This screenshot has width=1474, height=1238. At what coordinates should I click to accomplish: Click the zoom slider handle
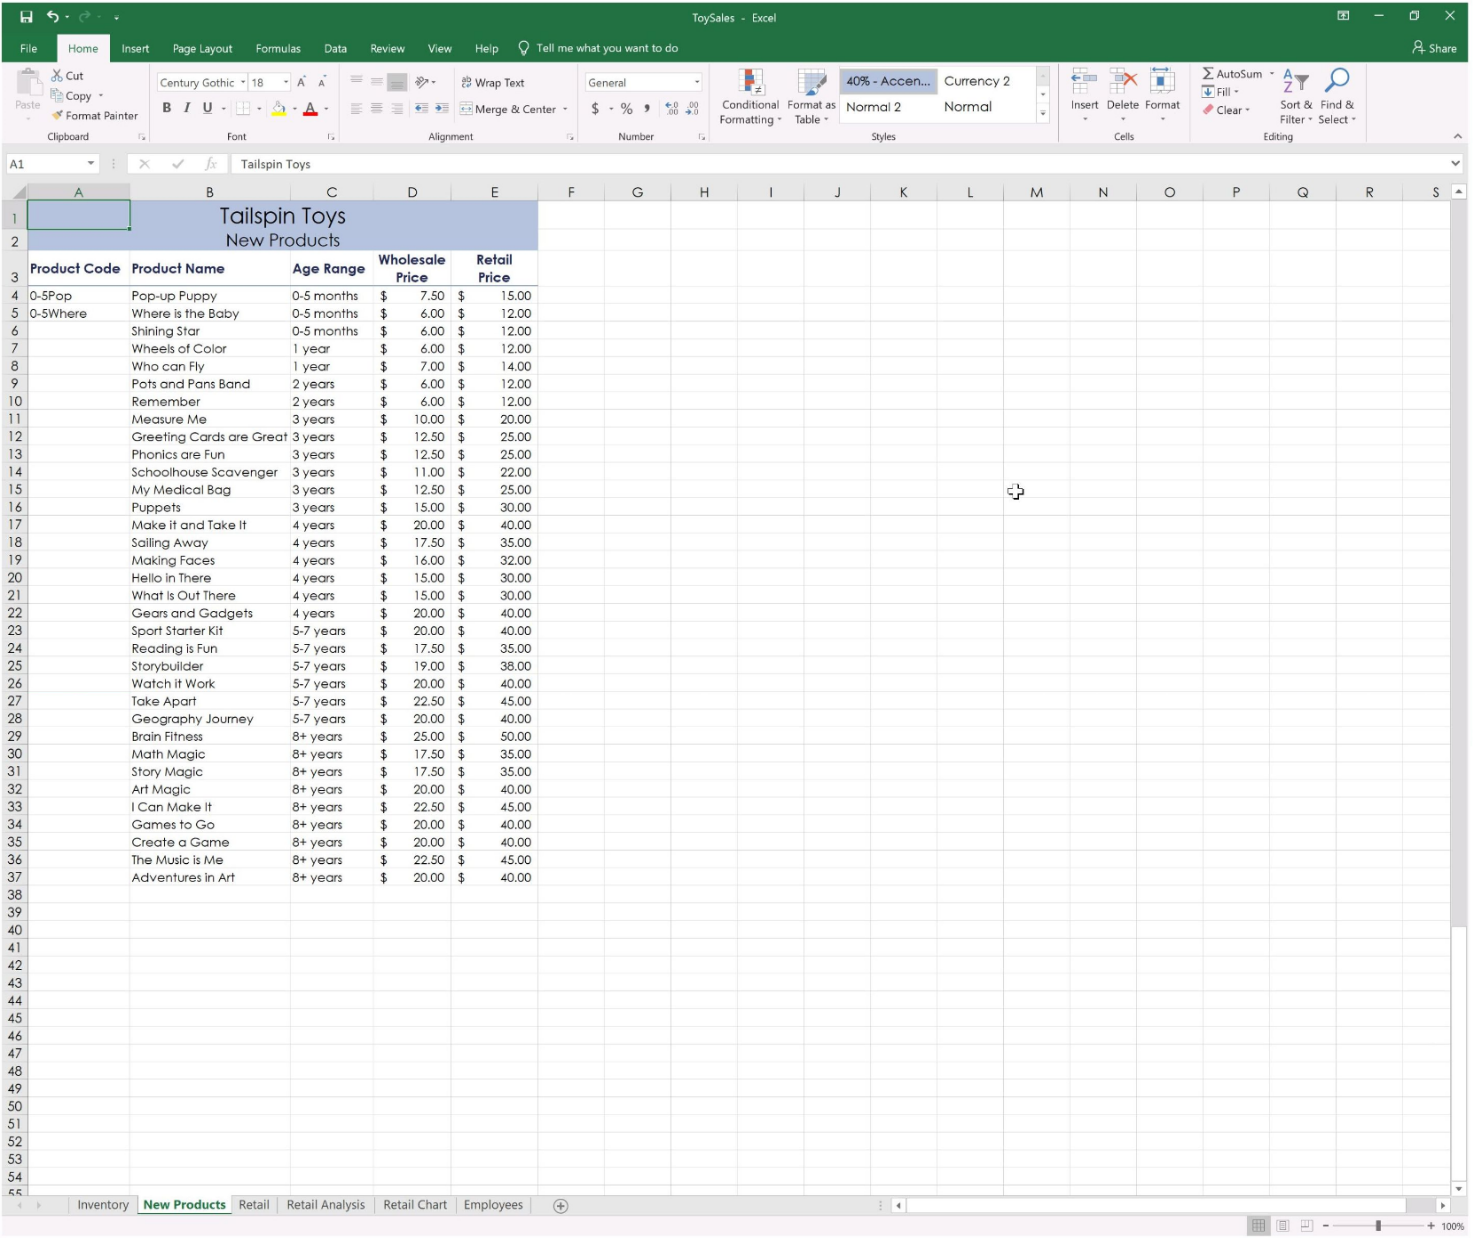1377,1226
